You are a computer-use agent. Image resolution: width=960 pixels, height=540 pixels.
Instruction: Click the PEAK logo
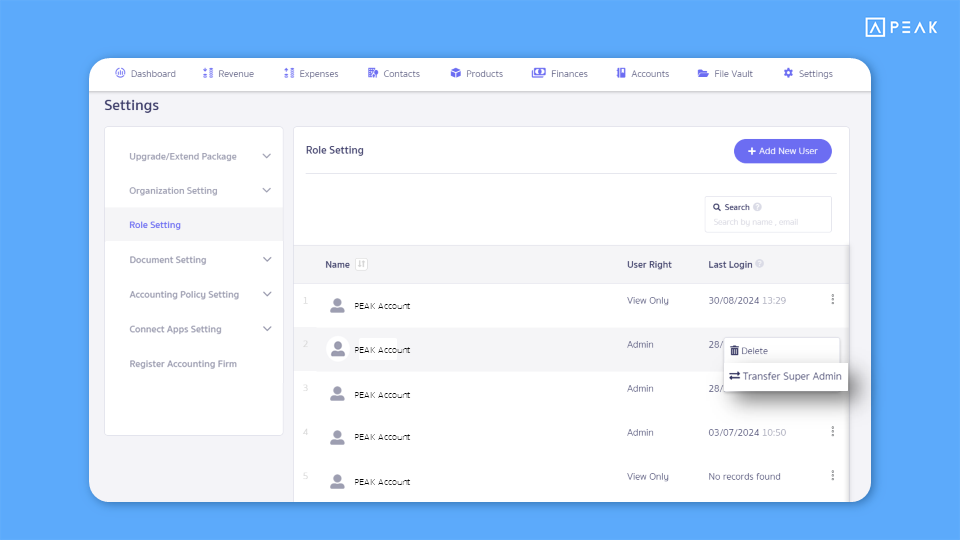pyautogui.click(x=901, y=28)
